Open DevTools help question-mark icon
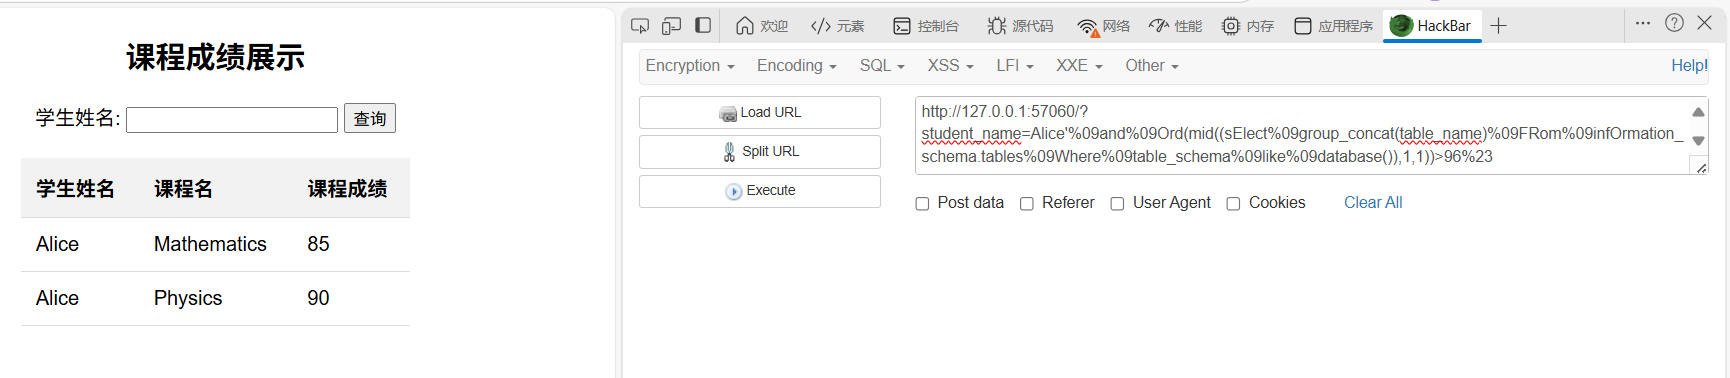The width and height of the screenshot is (1730, 378). tap(1674, 23)
